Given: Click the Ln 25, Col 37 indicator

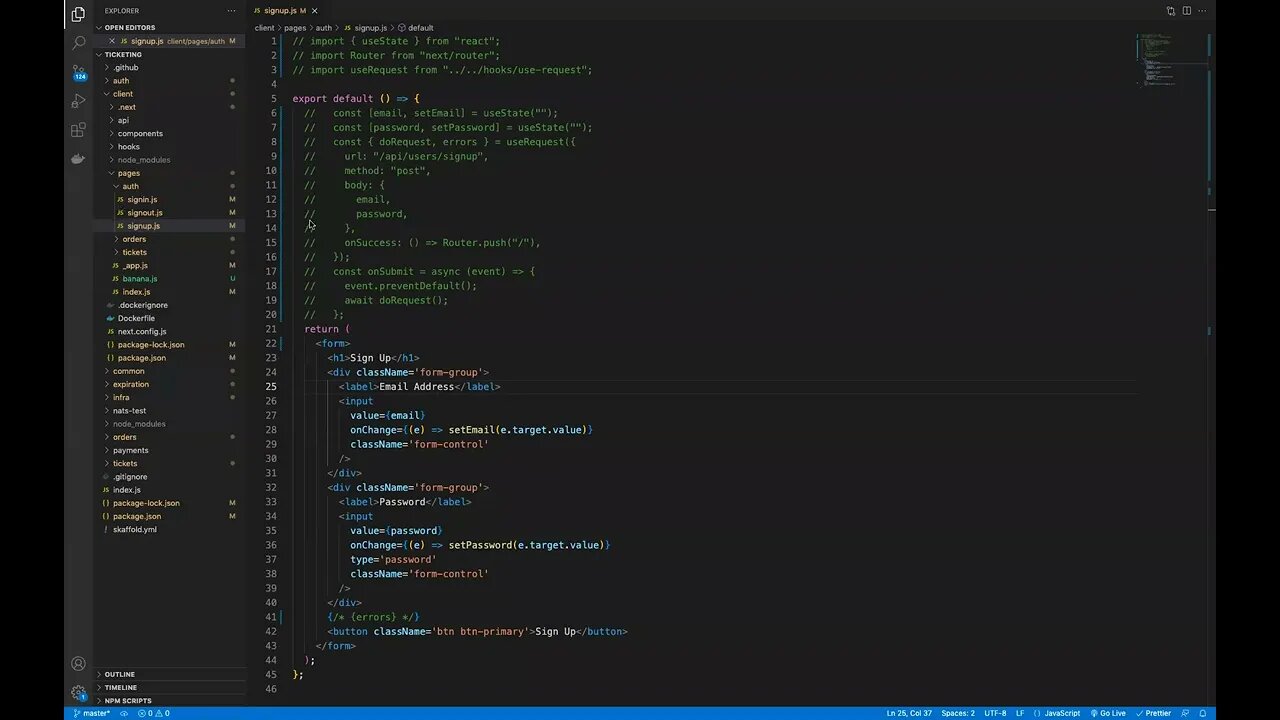Looking at the screenshot, I should [x=909, y=713].
